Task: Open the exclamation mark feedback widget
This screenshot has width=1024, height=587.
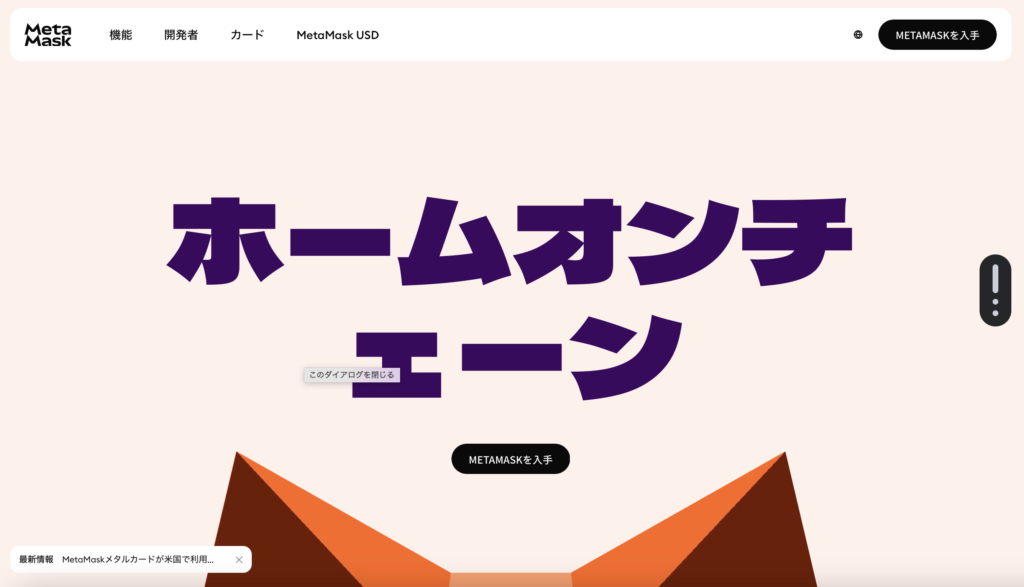Action: click(995, 290)
